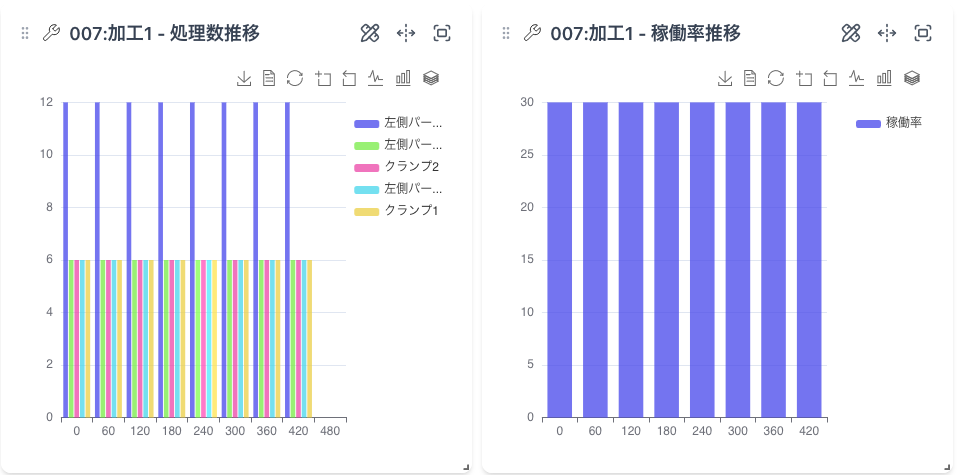Screen dimensions: 958x475
Task: Open the 処理数推移 panel edit settings
Action: (370, 34)
